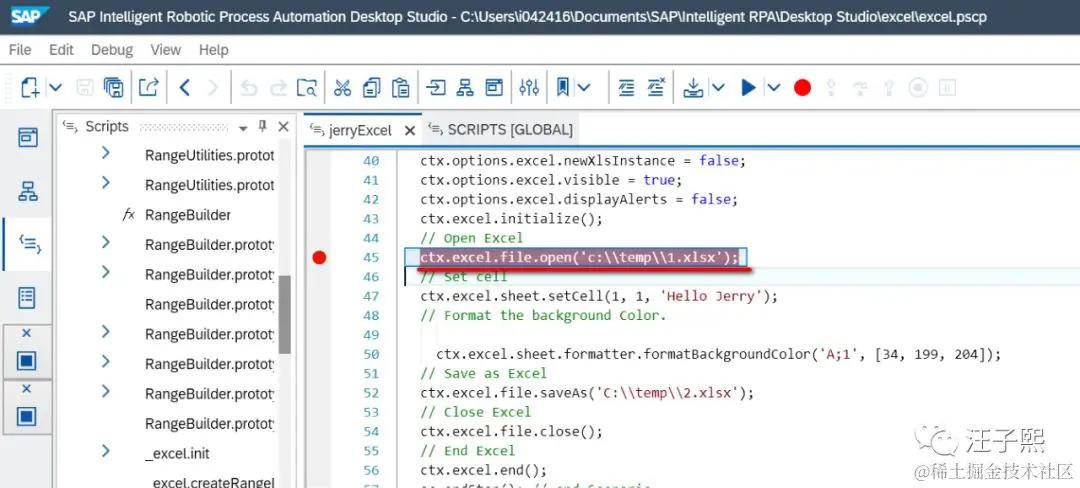This screenshot has height=488, width=1080.
Task: Open the New file dropdown arrow
Action: [x=56, y=87]
